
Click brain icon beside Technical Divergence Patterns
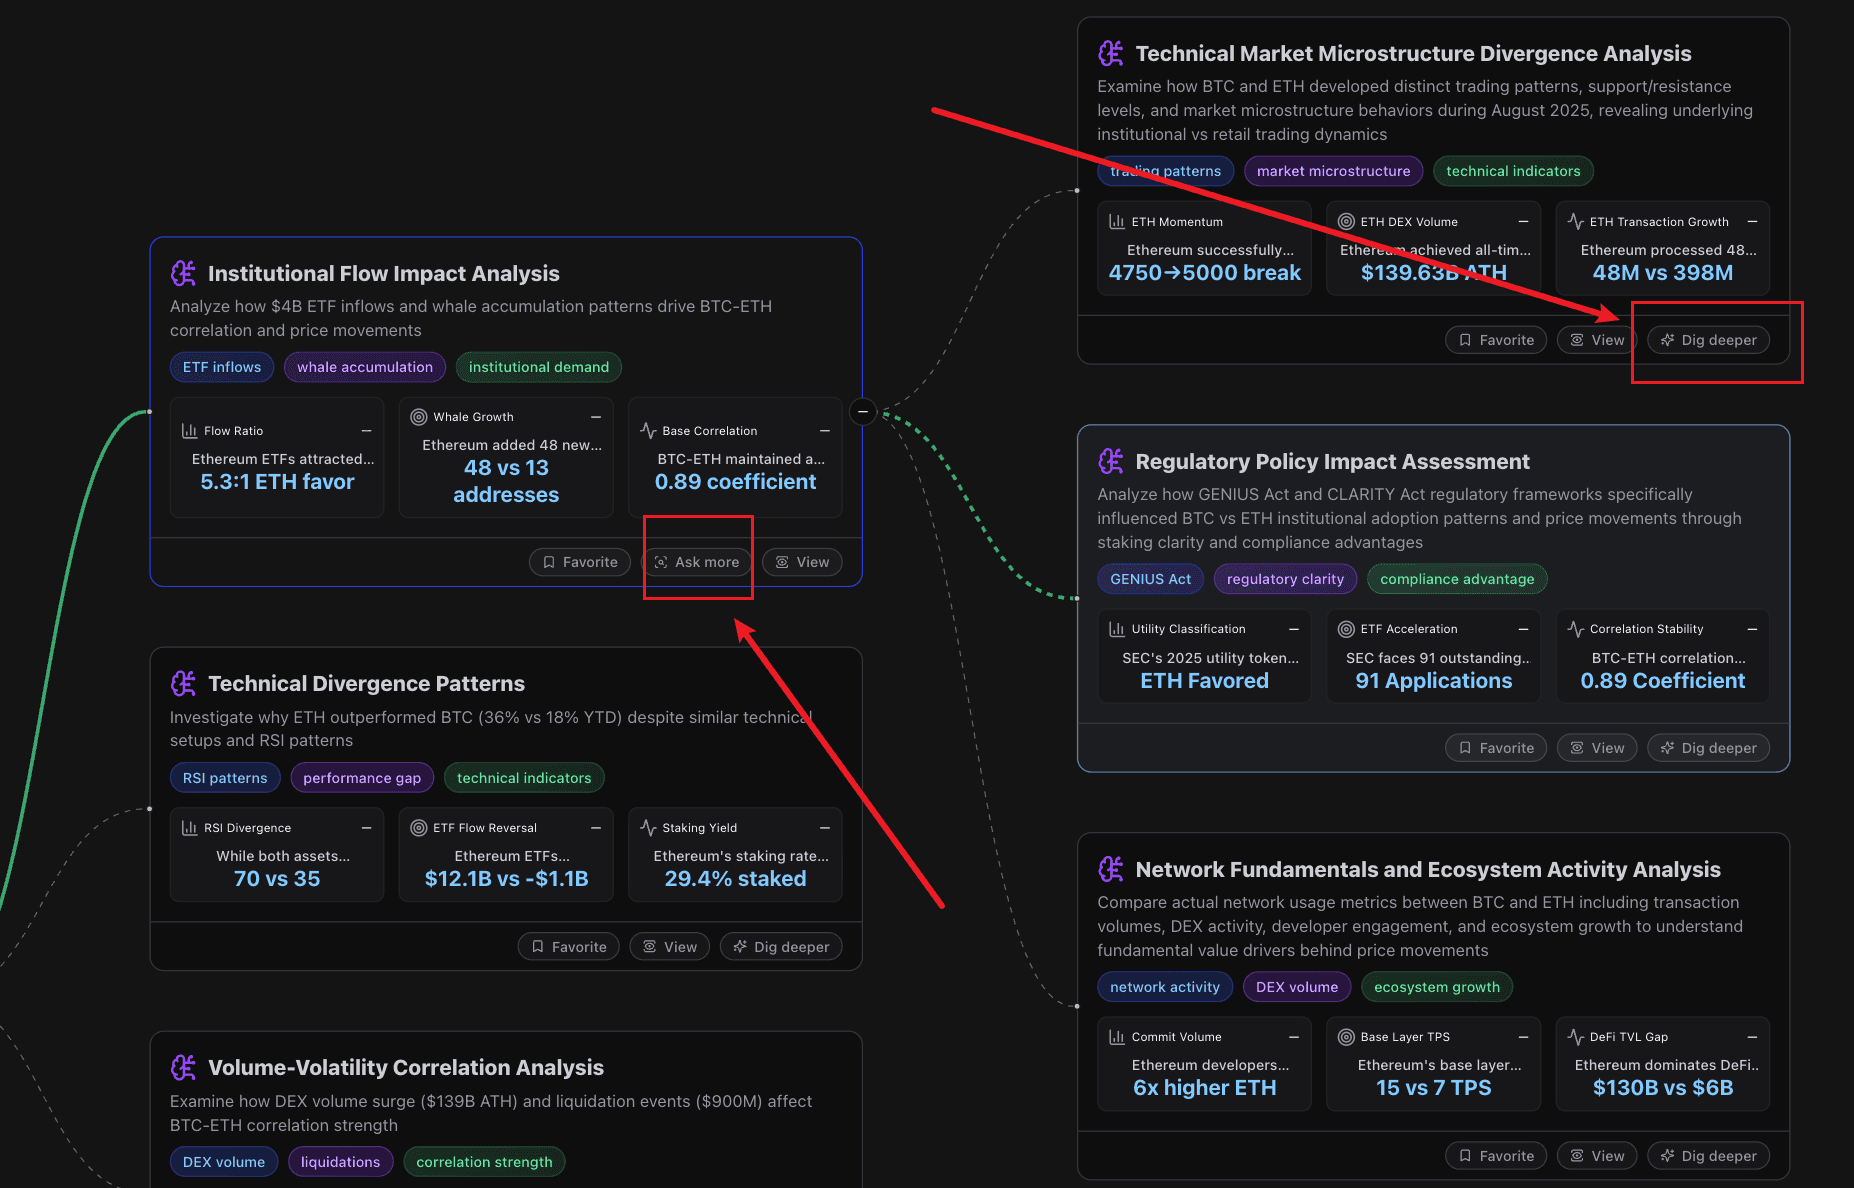(183, 683)
